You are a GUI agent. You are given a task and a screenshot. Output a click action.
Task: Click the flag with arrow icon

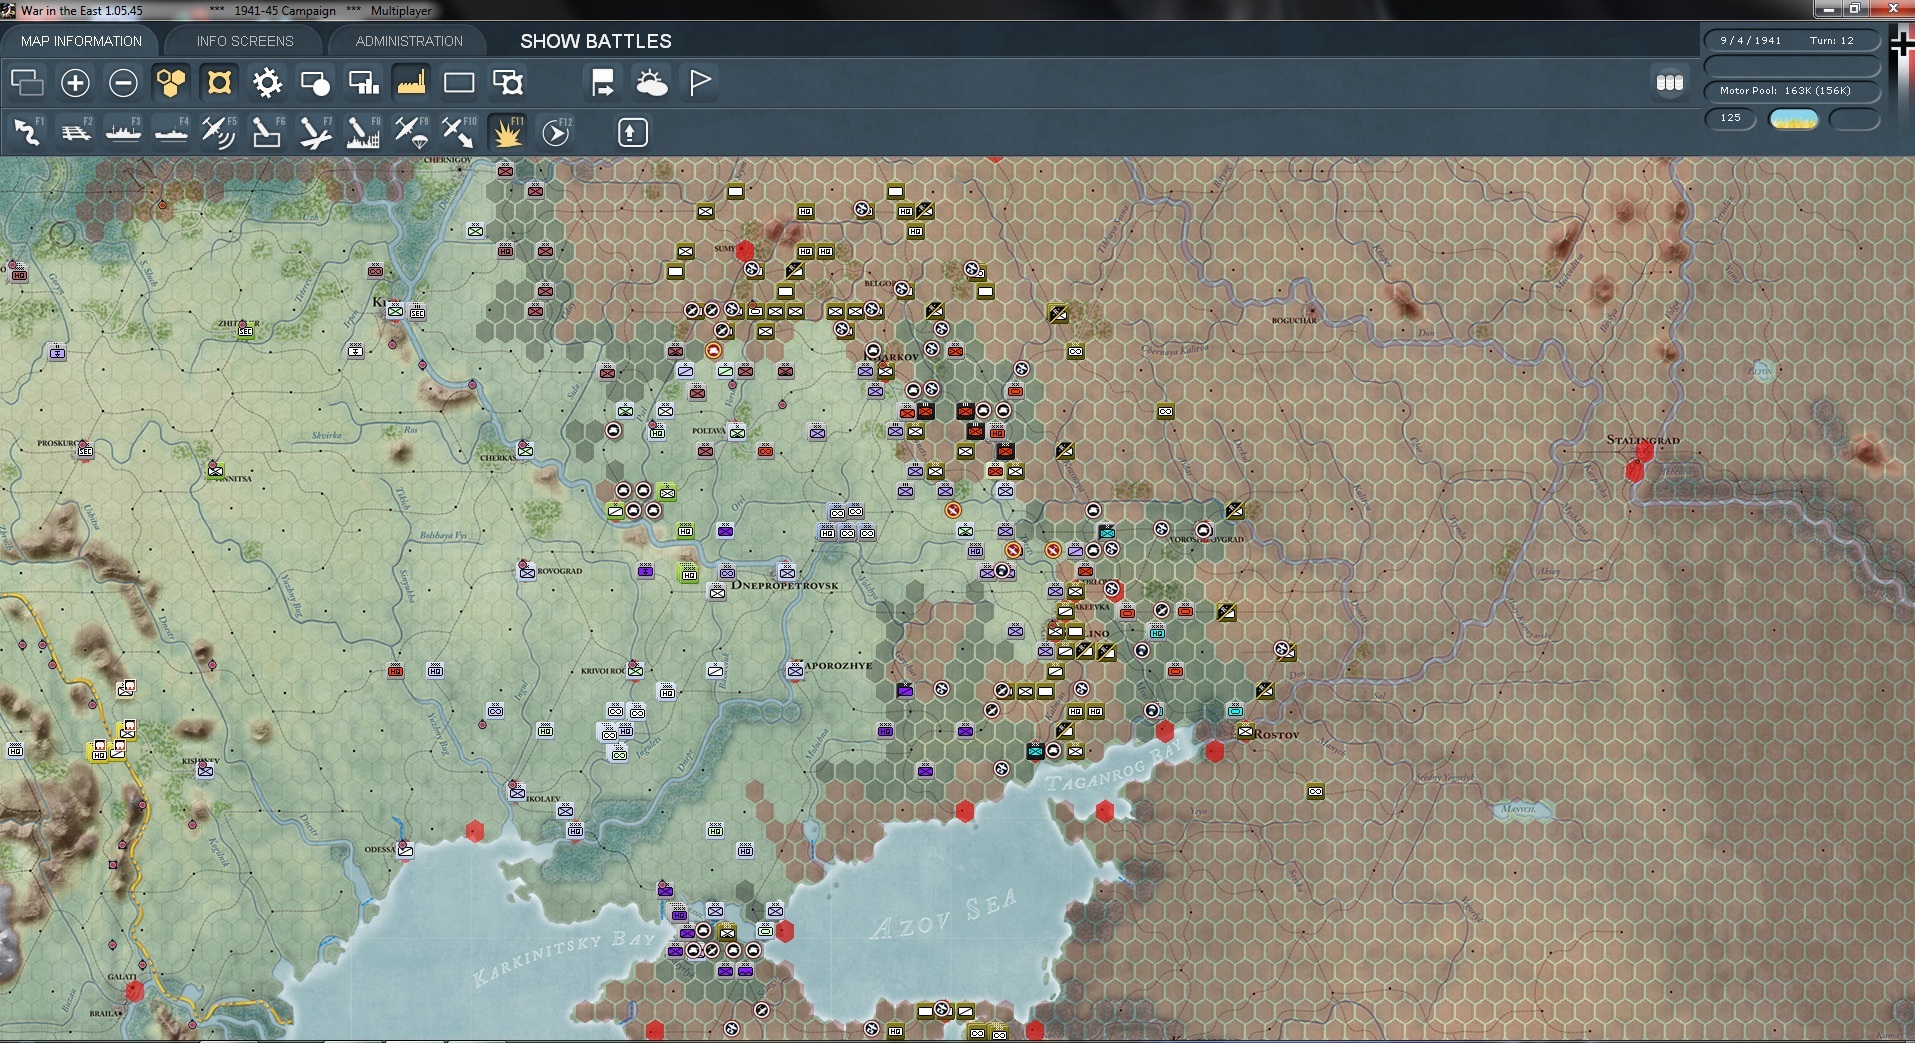(603, 82)
